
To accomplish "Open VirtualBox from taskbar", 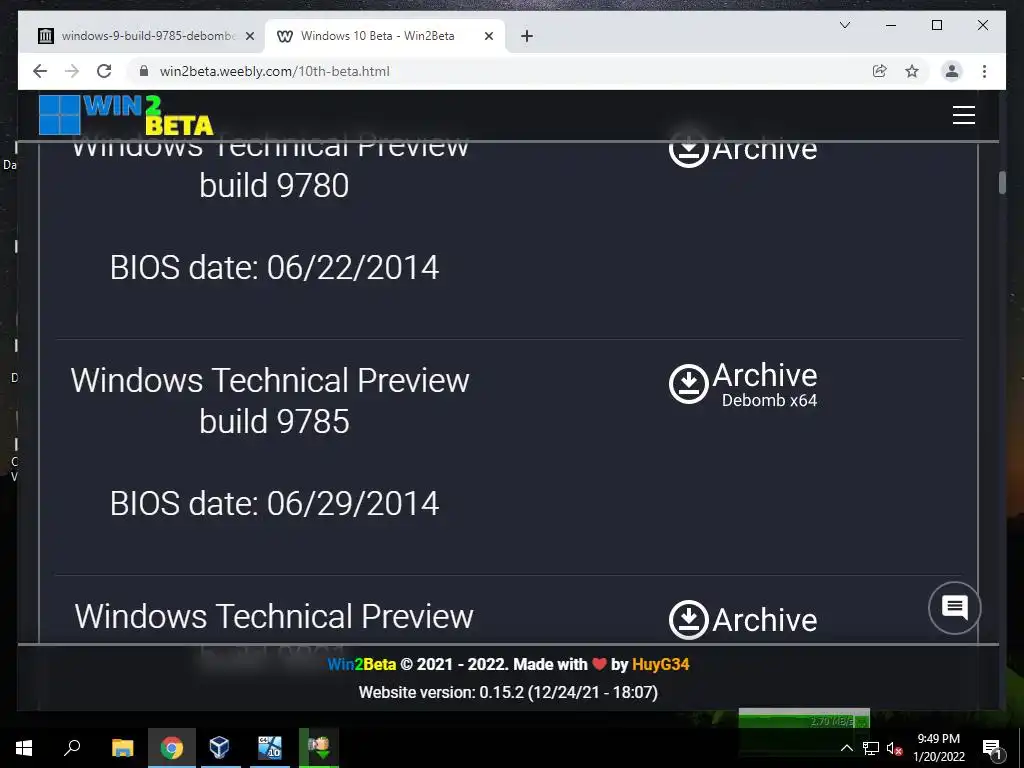I will 220,748.
